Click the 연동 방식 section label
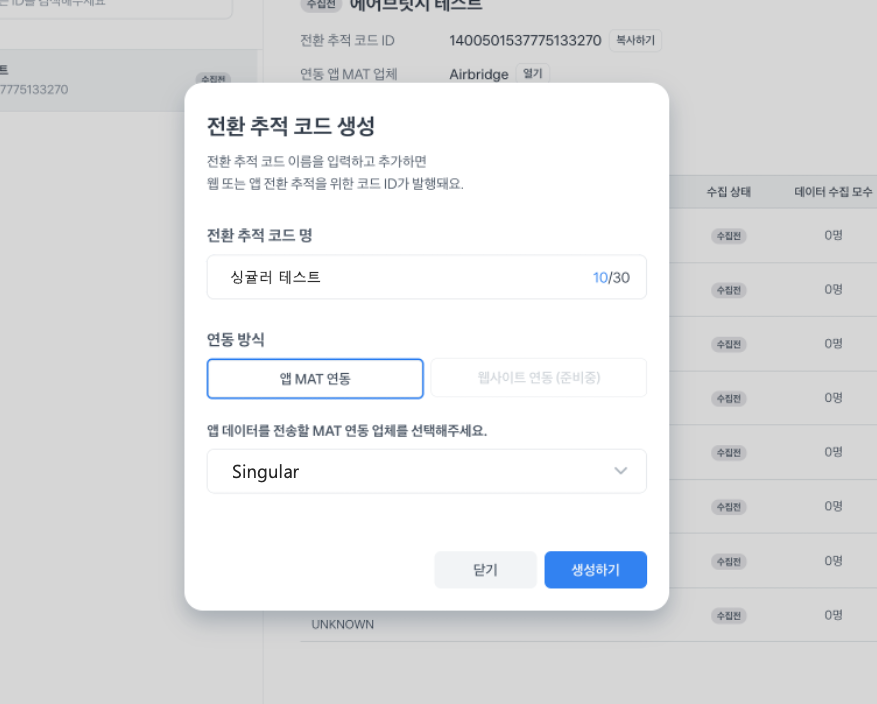The image size is (877, 704). tap(235, 339)
